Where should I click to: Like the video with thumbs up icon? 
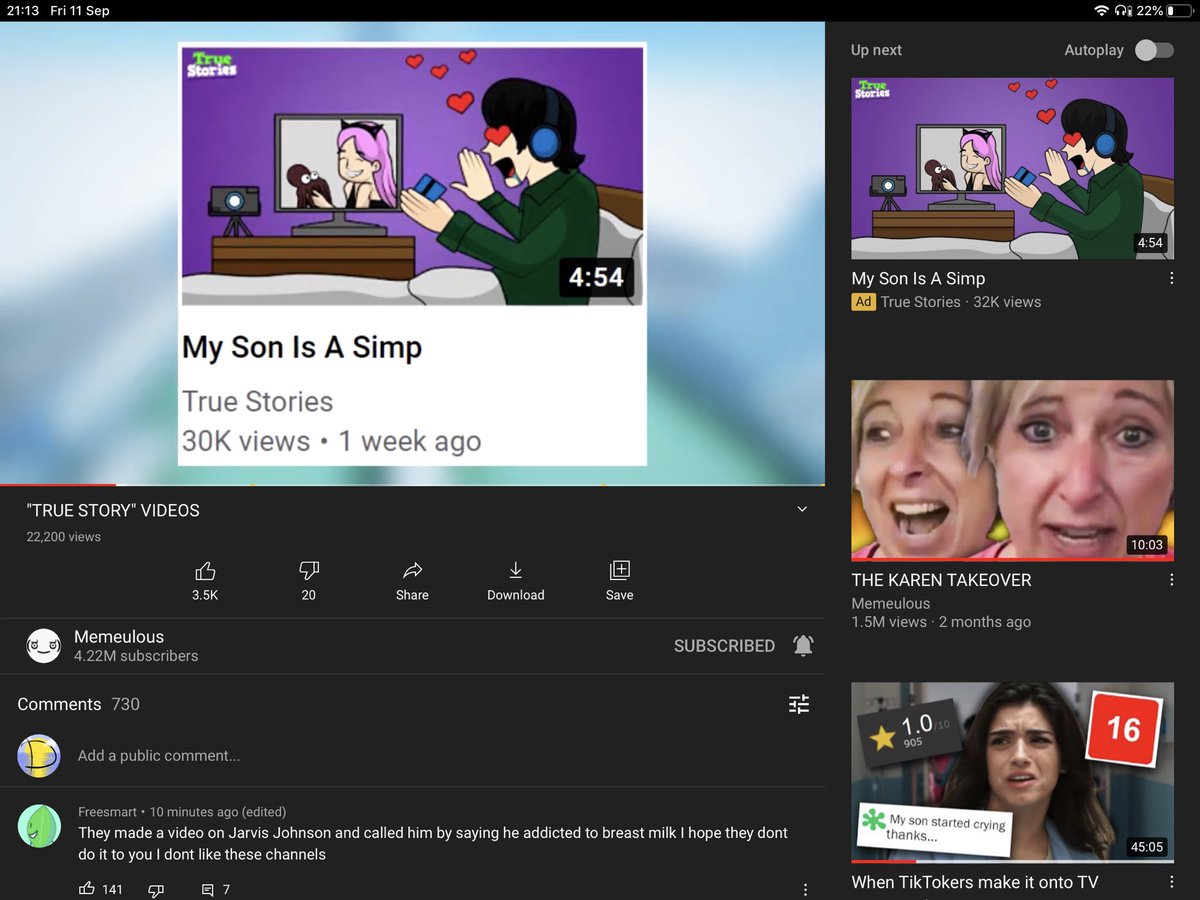tap(205, 571)
